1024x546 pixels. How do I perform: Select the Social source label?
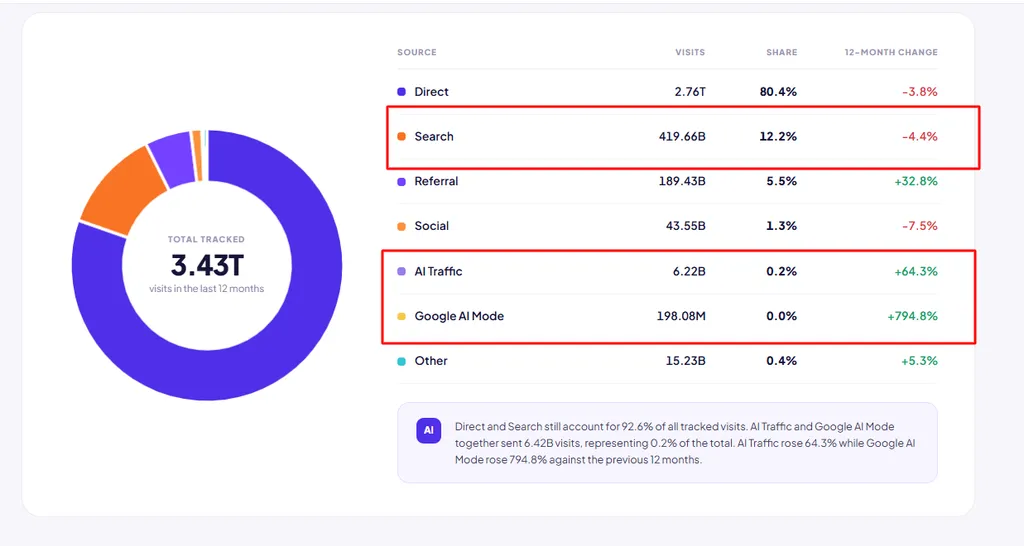point(432,226)
